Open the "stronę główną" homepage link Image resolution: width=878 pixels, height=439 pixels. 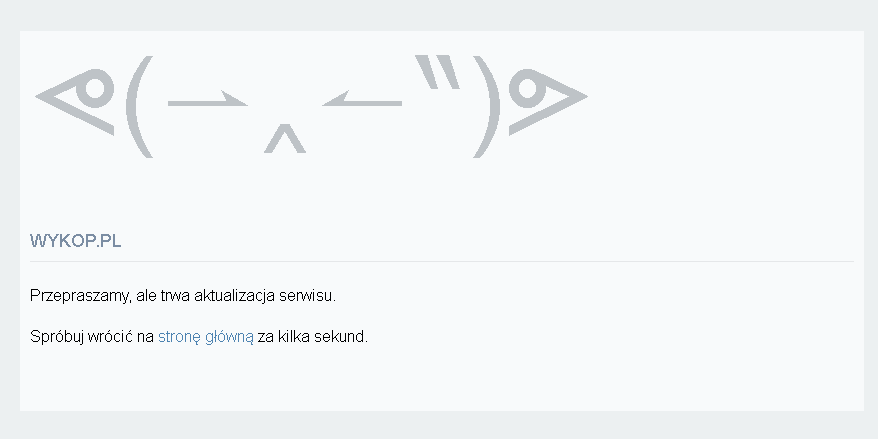pos(205,337)
